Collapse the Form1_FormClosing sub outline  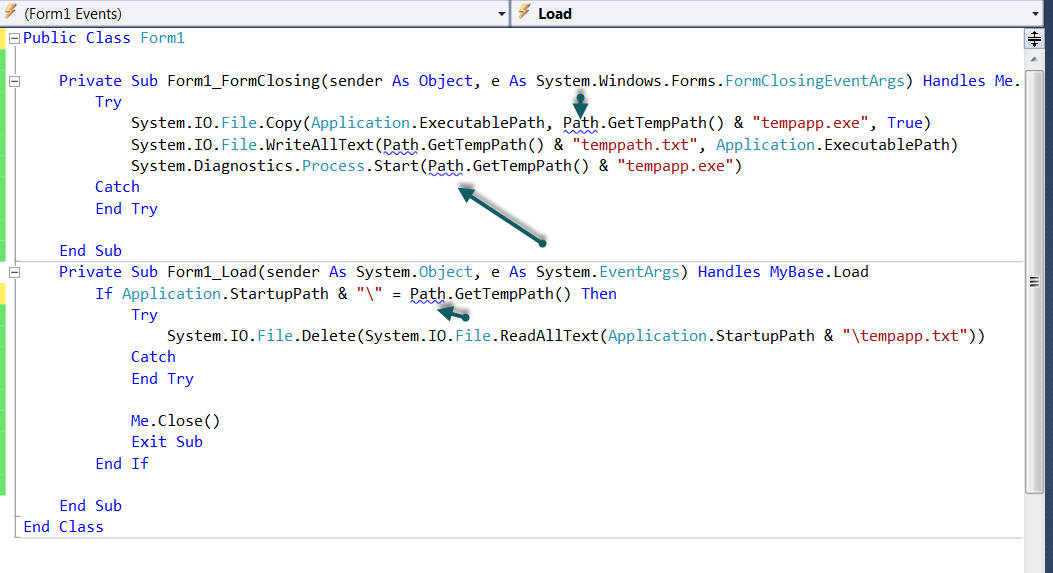[x=14, y=81]
